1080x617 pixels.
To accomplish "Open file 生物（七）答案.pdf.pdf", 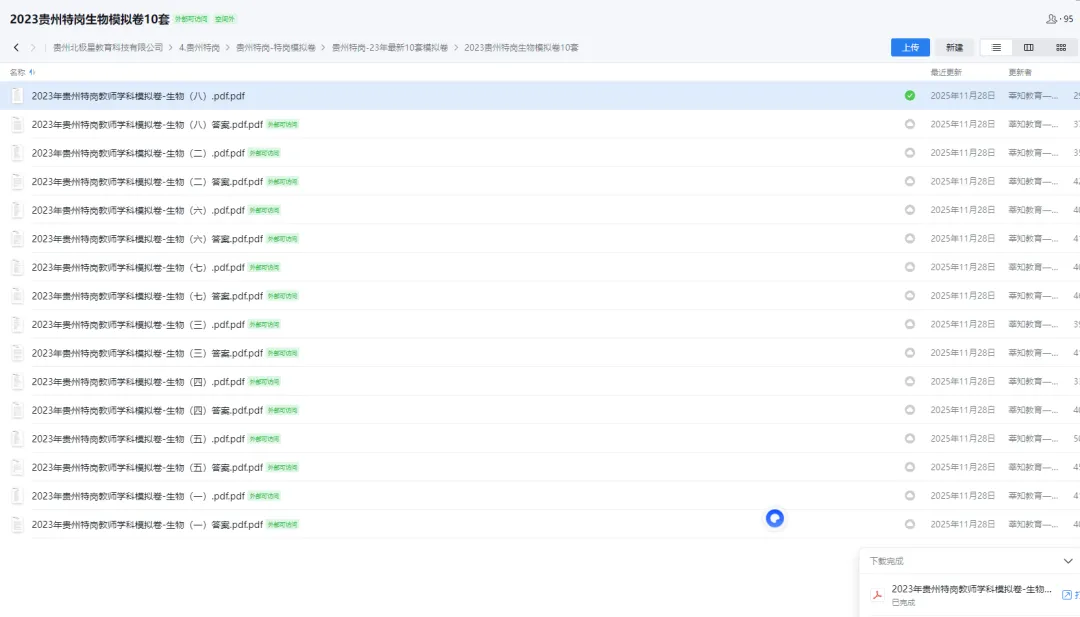I will tap(147, 296).
